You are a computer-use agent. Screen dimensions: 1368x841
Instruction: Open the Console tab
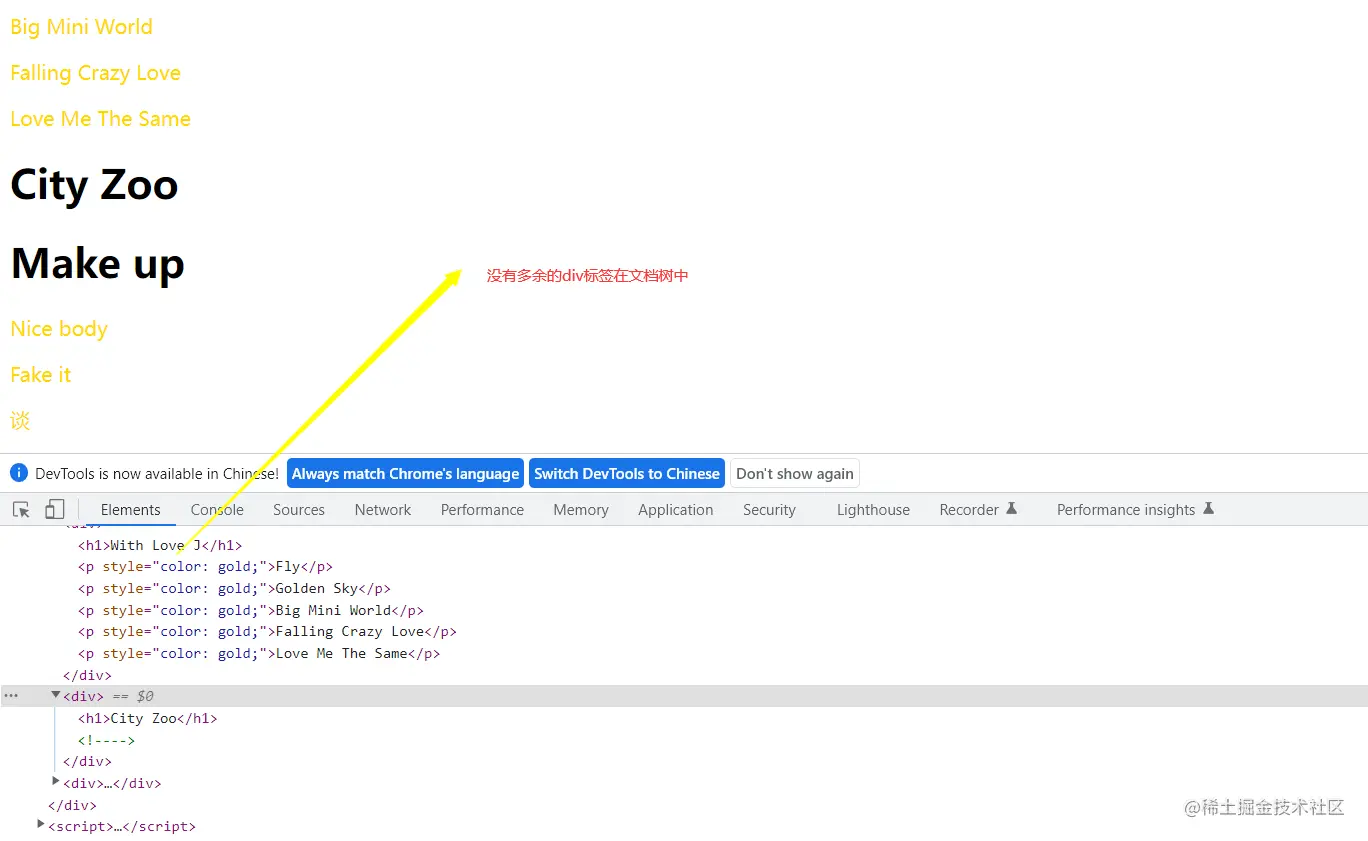[x=217, y=510]
